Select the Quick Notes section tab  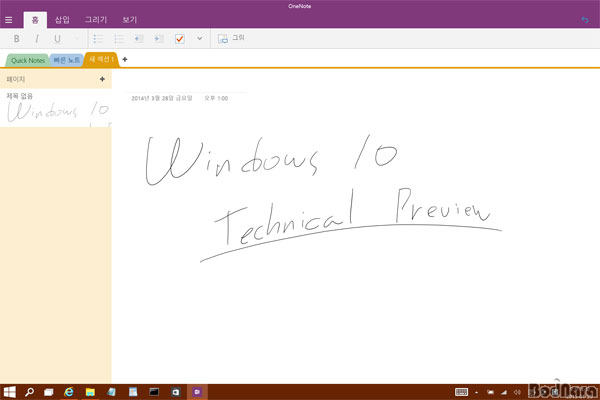point(28,60)
